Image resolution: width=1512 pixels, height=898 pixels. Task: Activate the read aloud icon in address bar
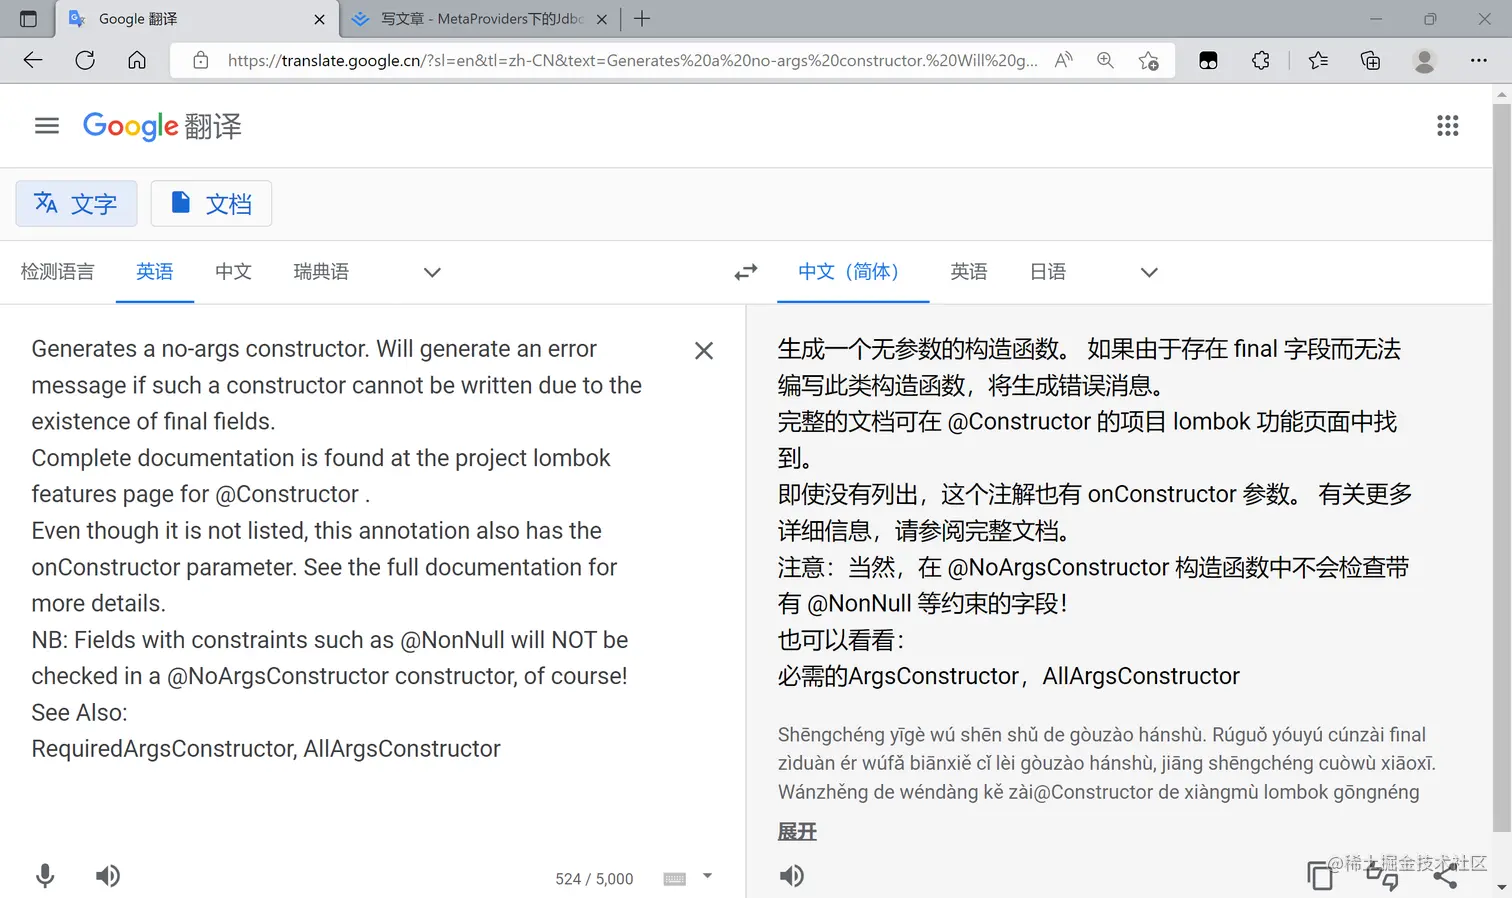1064,60
